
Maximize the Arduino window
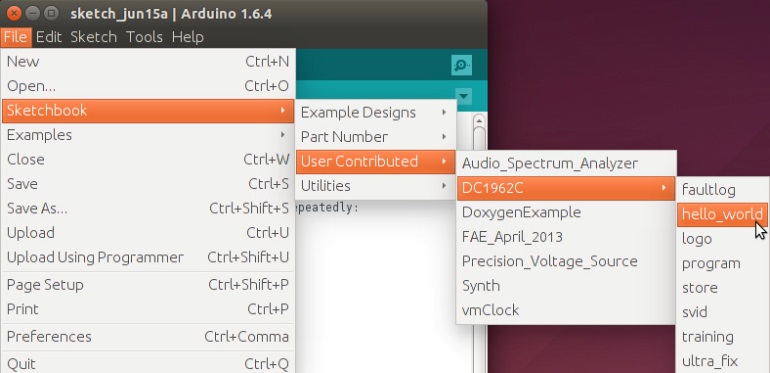pyautogui.click(x=51, y=13)
